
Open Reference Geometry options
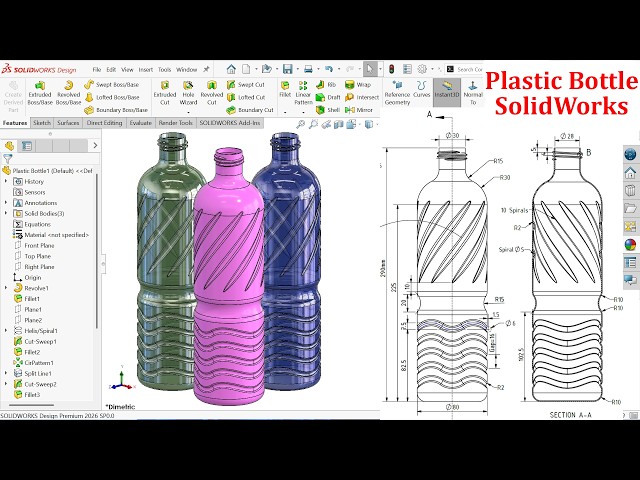pyautogui.click(x=397, y=93)
